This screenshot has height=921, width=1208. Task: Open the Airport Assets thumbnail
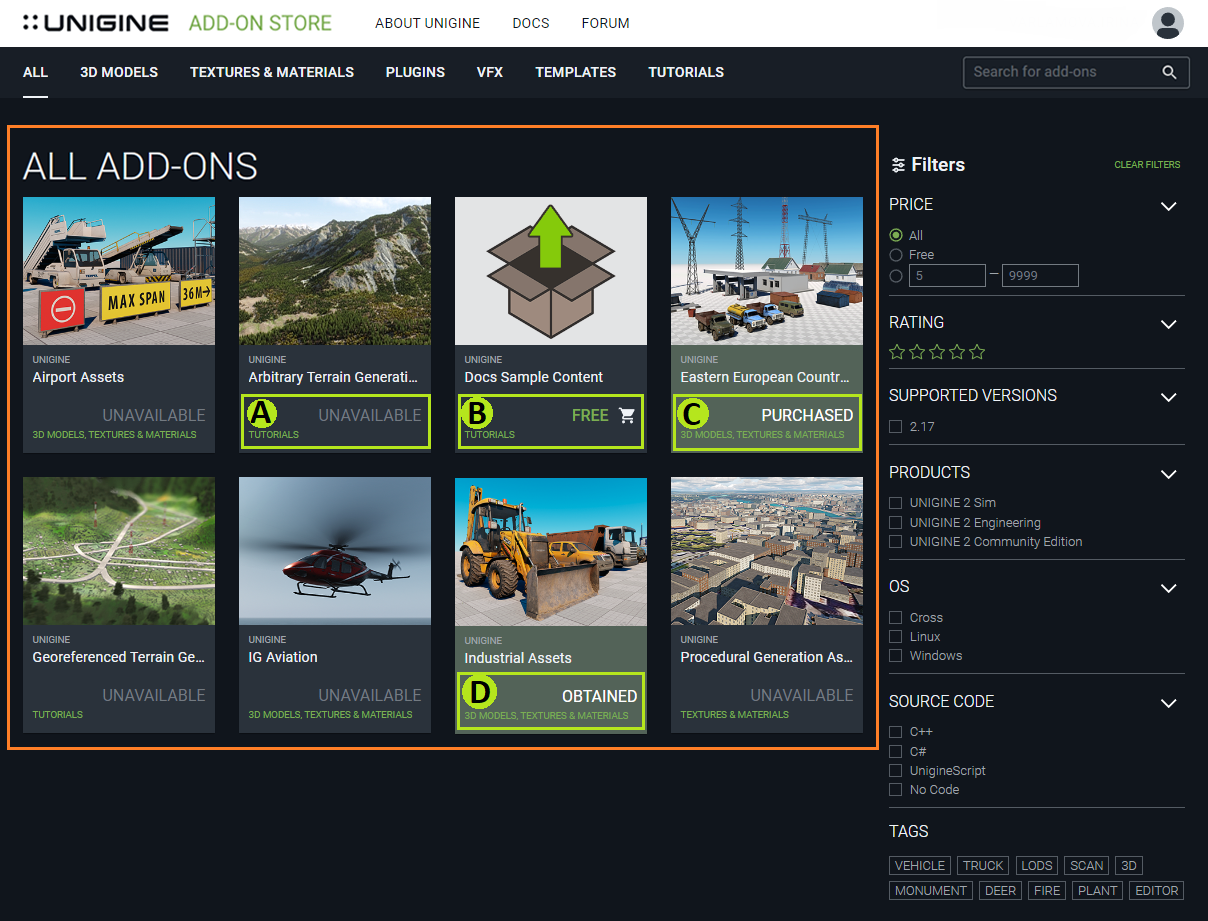(x=119, y=271)
